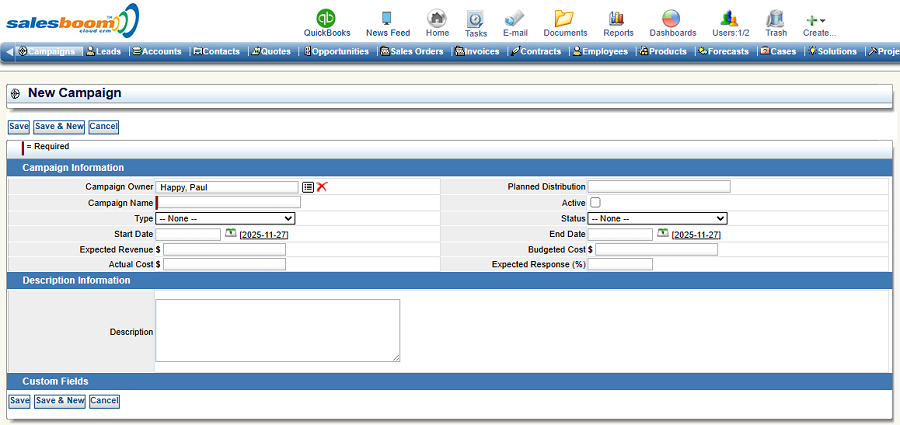Open the Create menu dropdown arrow
Viewport: 900px width, 425px height.
click(x=823, y=20)
